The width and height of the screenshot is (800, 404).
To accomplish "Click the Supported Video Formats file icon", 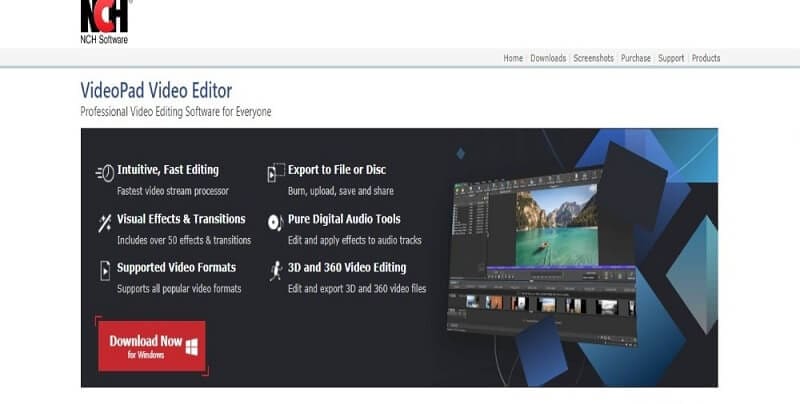I will click(x=105, y=270).
